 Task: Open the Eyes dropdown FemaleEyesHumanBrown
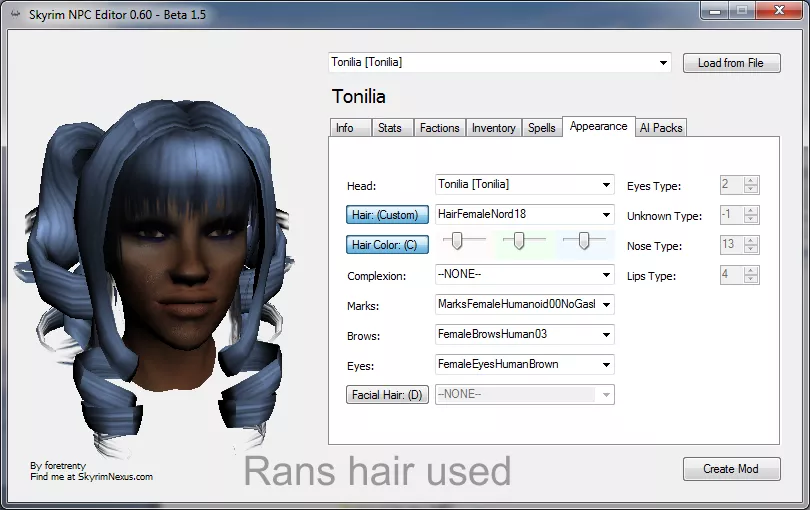524,364
